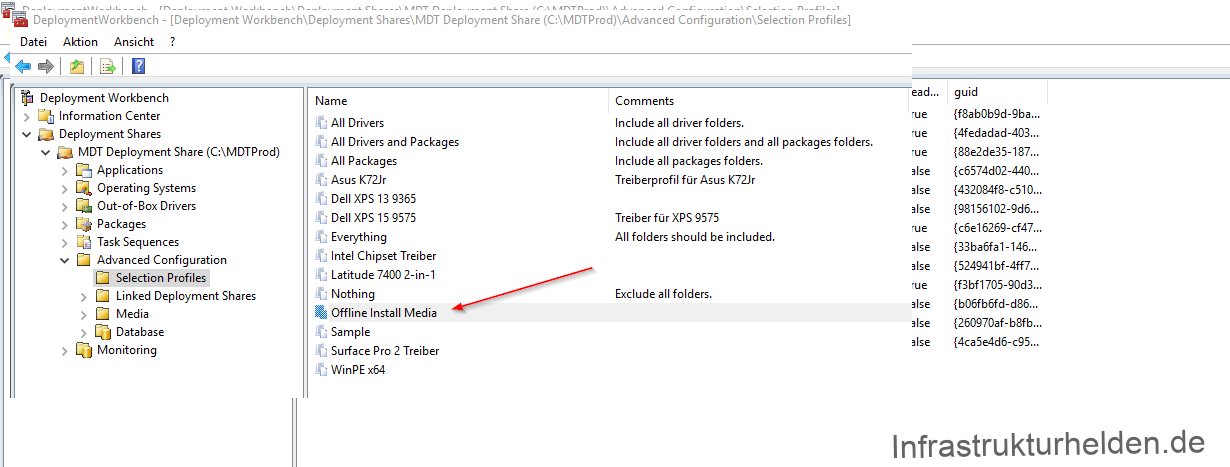1230x467 pixels.
Task: Expand the Applications node
Action: click(x=65, y=170)
